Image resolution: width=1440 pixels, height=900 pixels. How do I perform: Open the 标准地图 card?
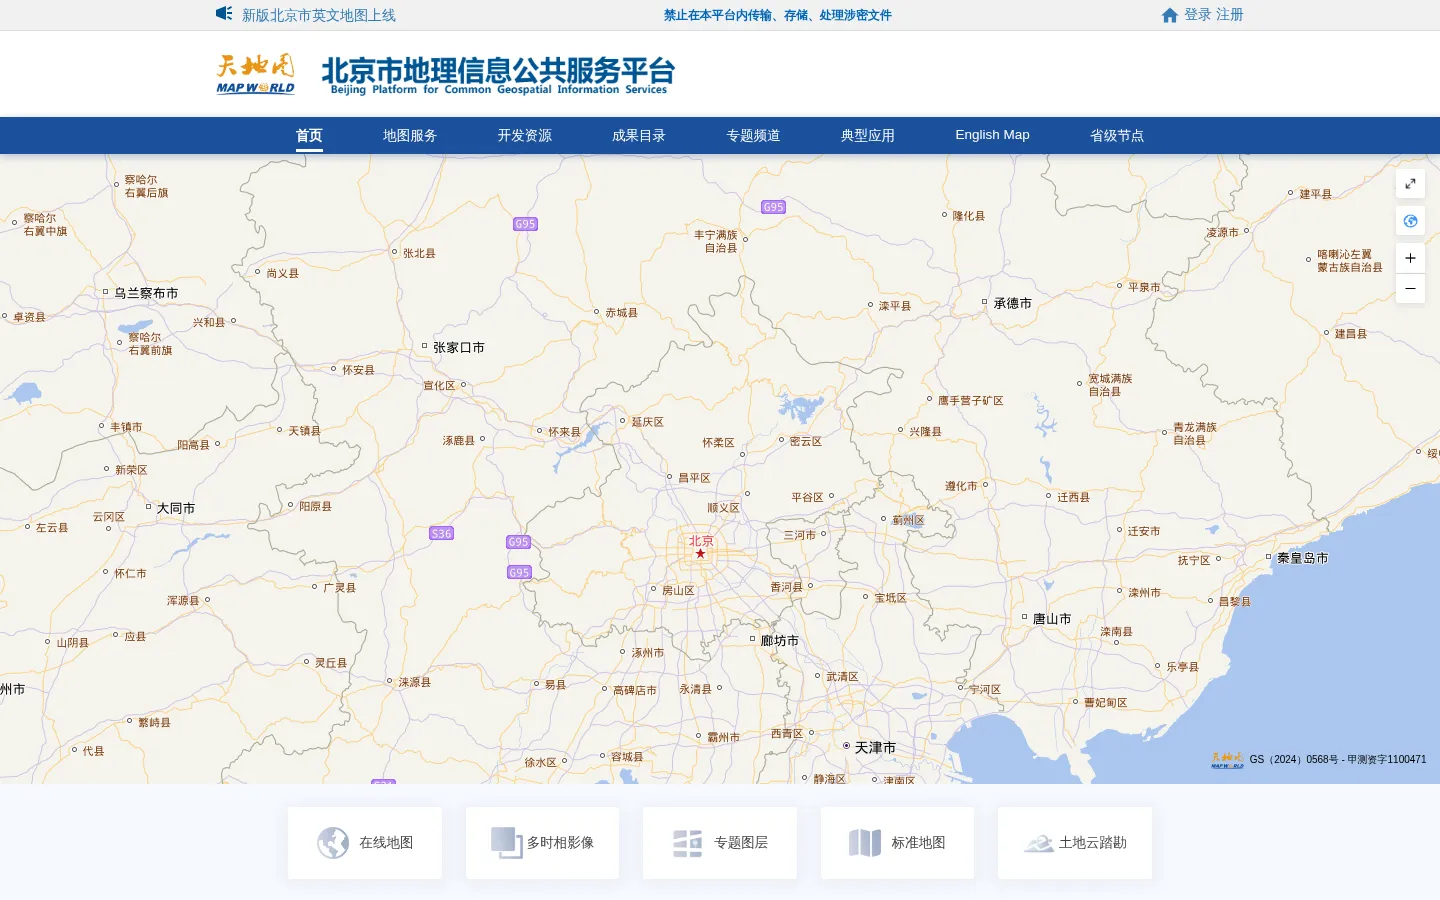coord(897,843)
